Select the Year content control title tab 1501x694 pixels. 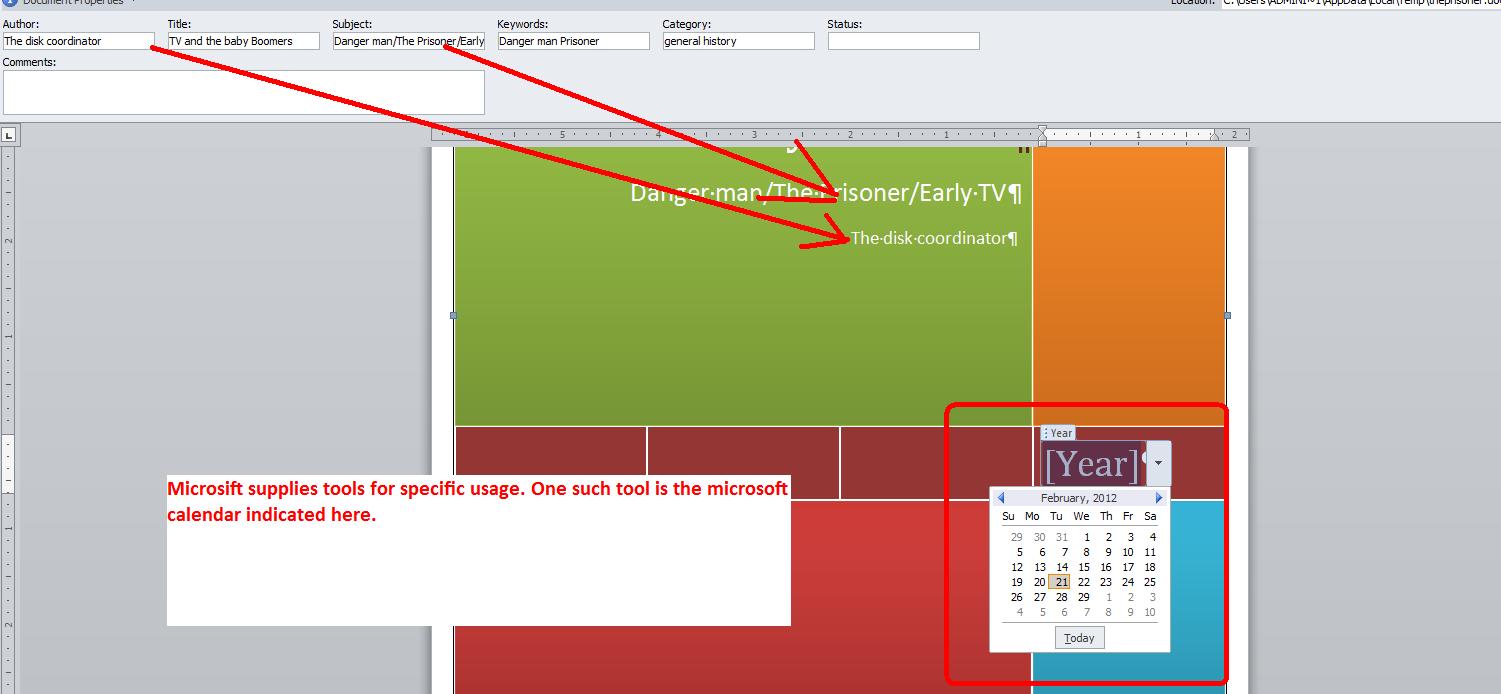[1058, 433]
